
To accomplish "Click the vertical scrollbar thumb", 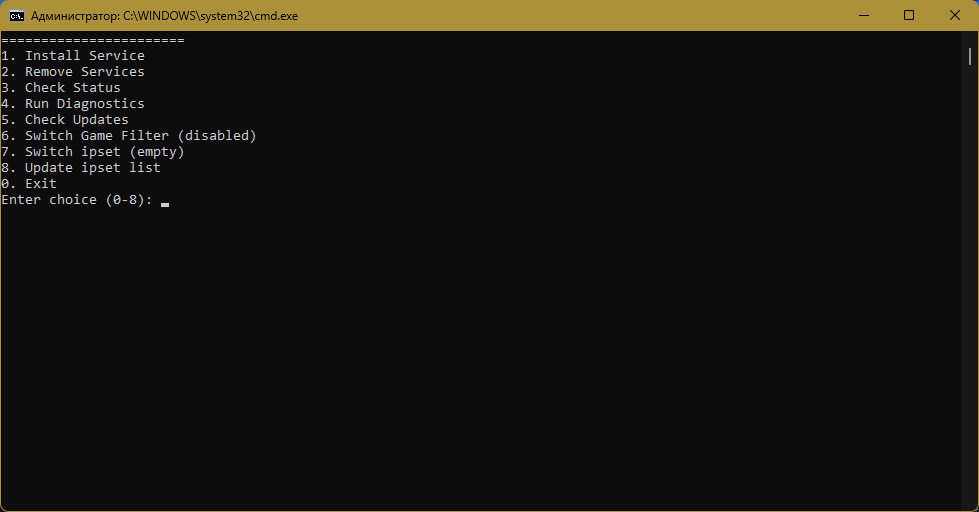I will click(x=970, y=56).
